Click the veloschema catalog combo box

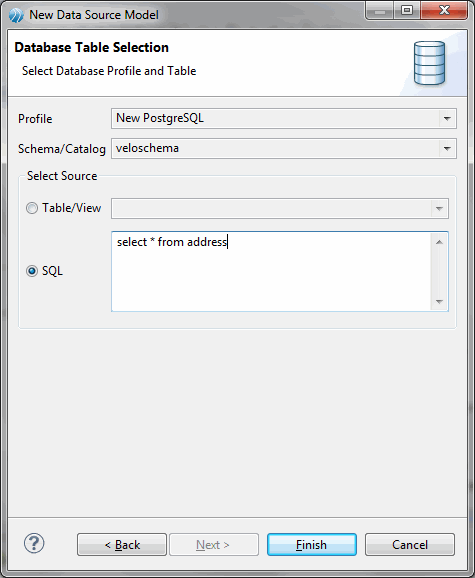[284, 149]
